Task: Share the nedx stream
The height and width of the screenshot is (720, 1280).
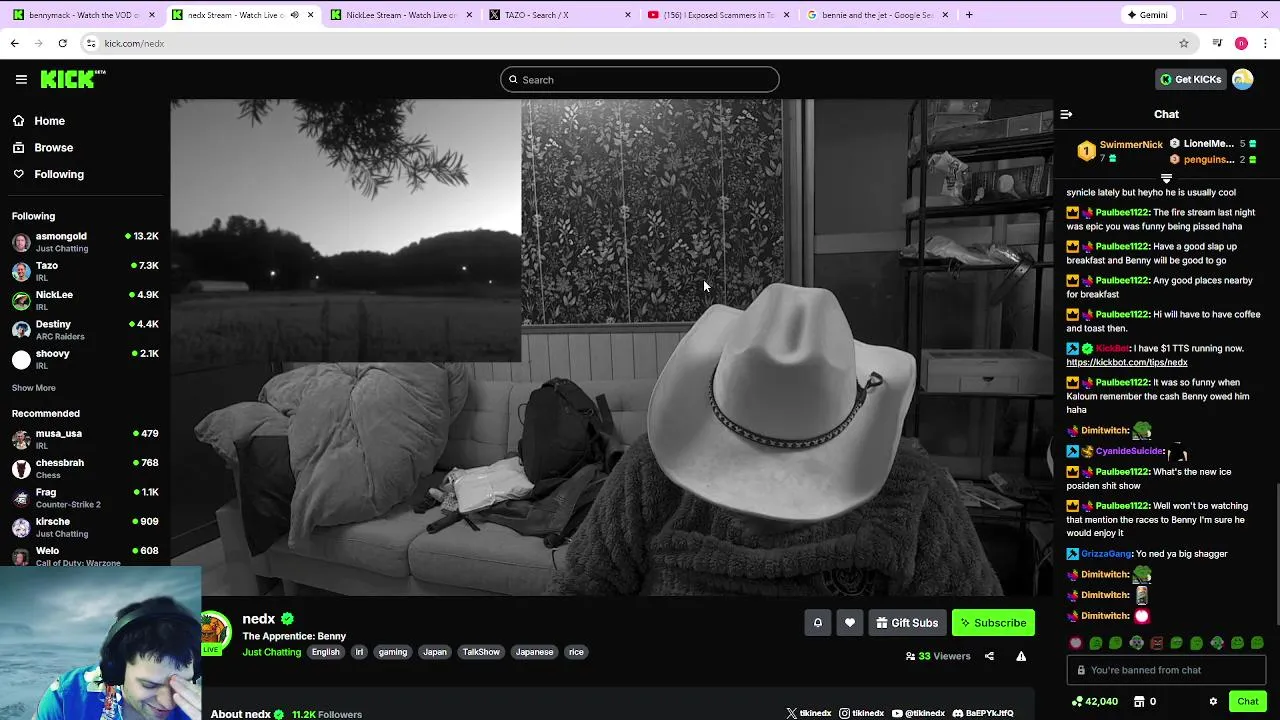Action: (989, 656)
